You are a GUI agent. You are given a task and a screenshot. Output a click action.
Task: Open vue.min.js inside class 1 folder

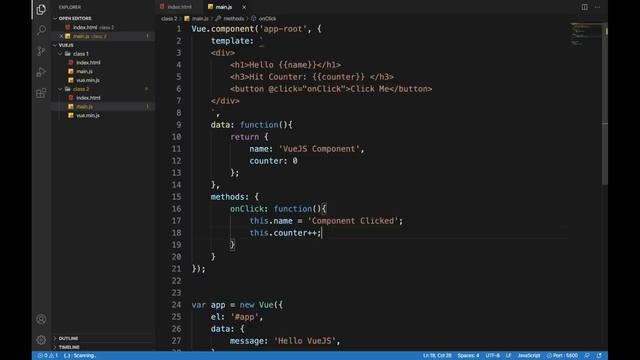pos(87,80)
